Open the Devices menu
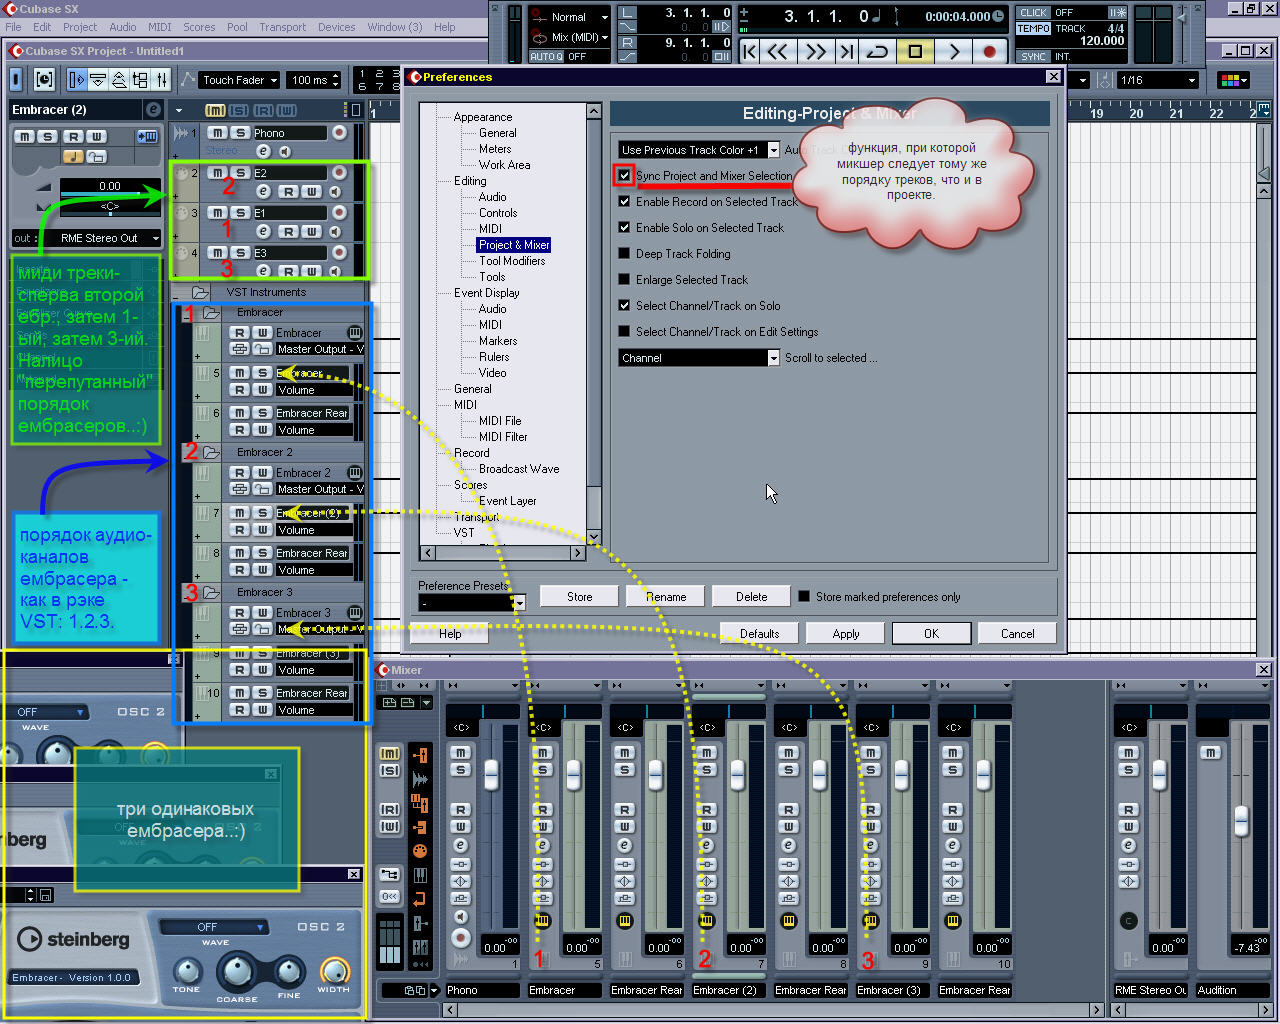Image resolution: width=1280 pixels, height=1024 pixels. click(x=336, y=27)
